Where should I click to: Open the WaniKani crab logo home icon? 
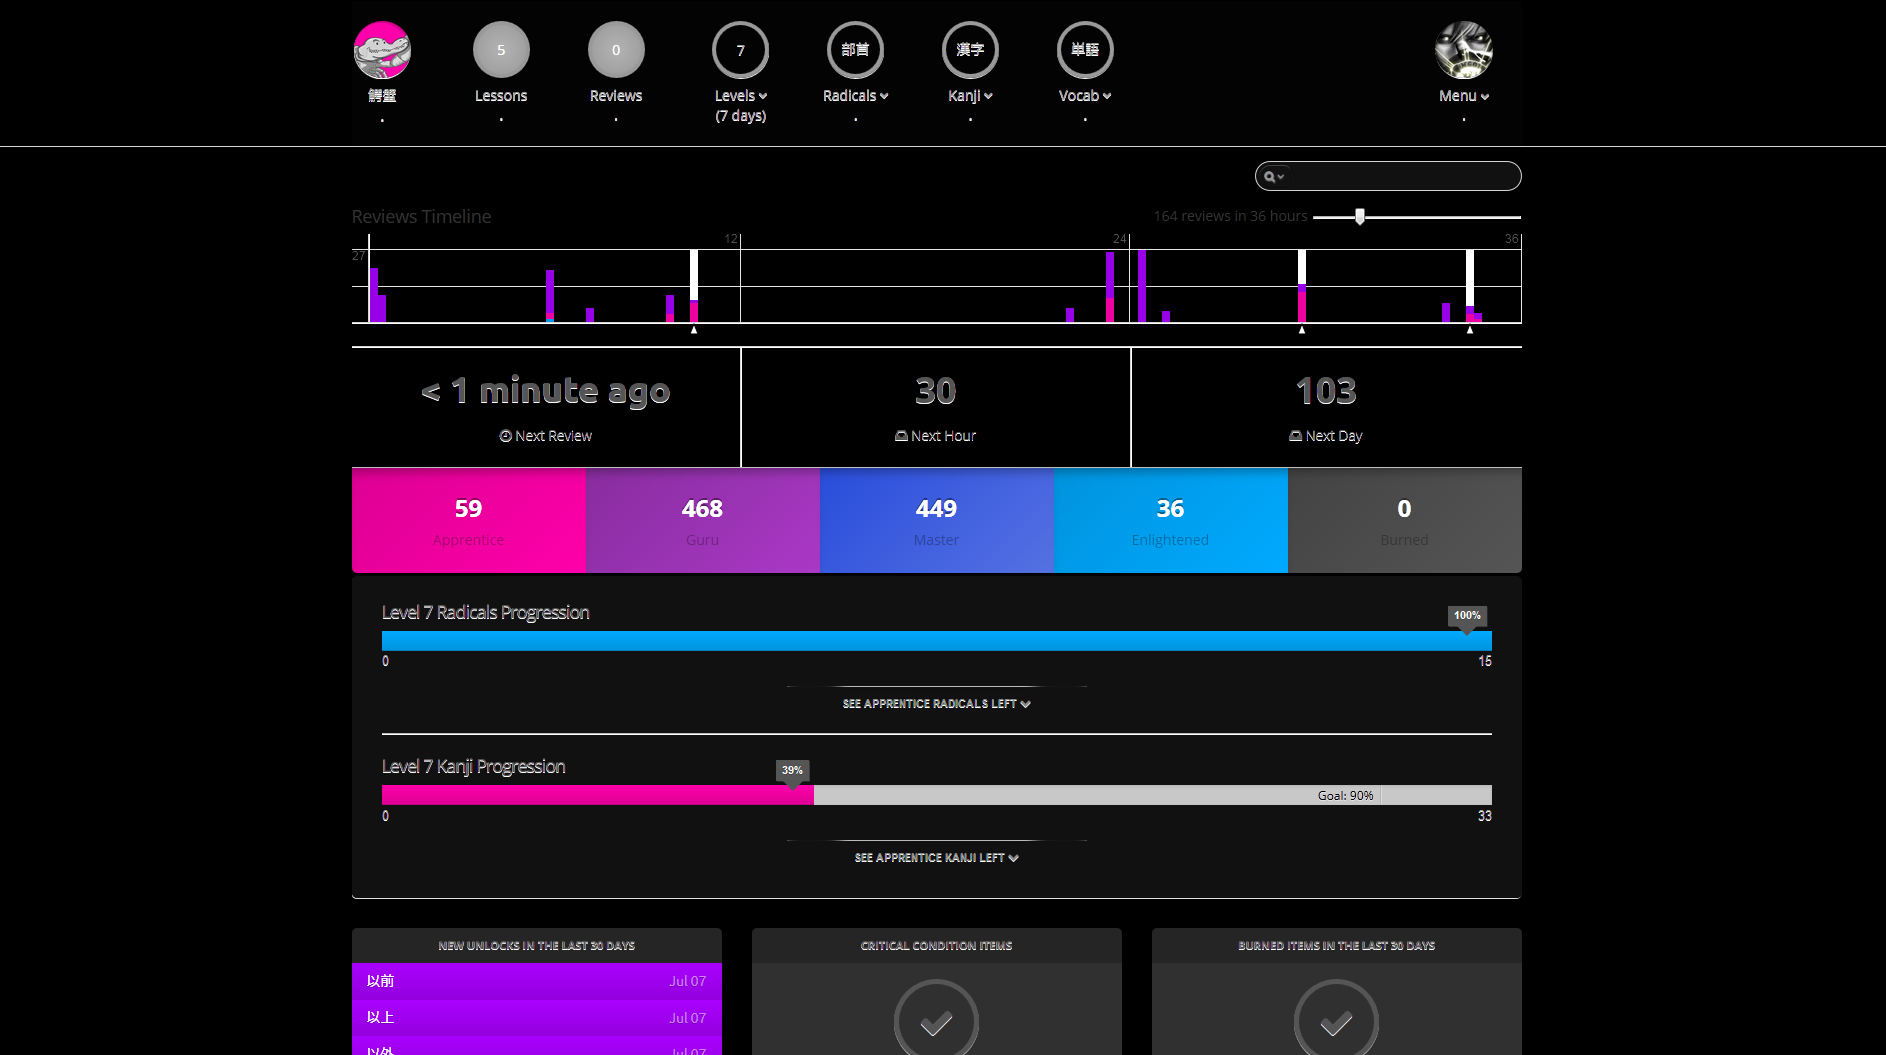coord(384,49)
